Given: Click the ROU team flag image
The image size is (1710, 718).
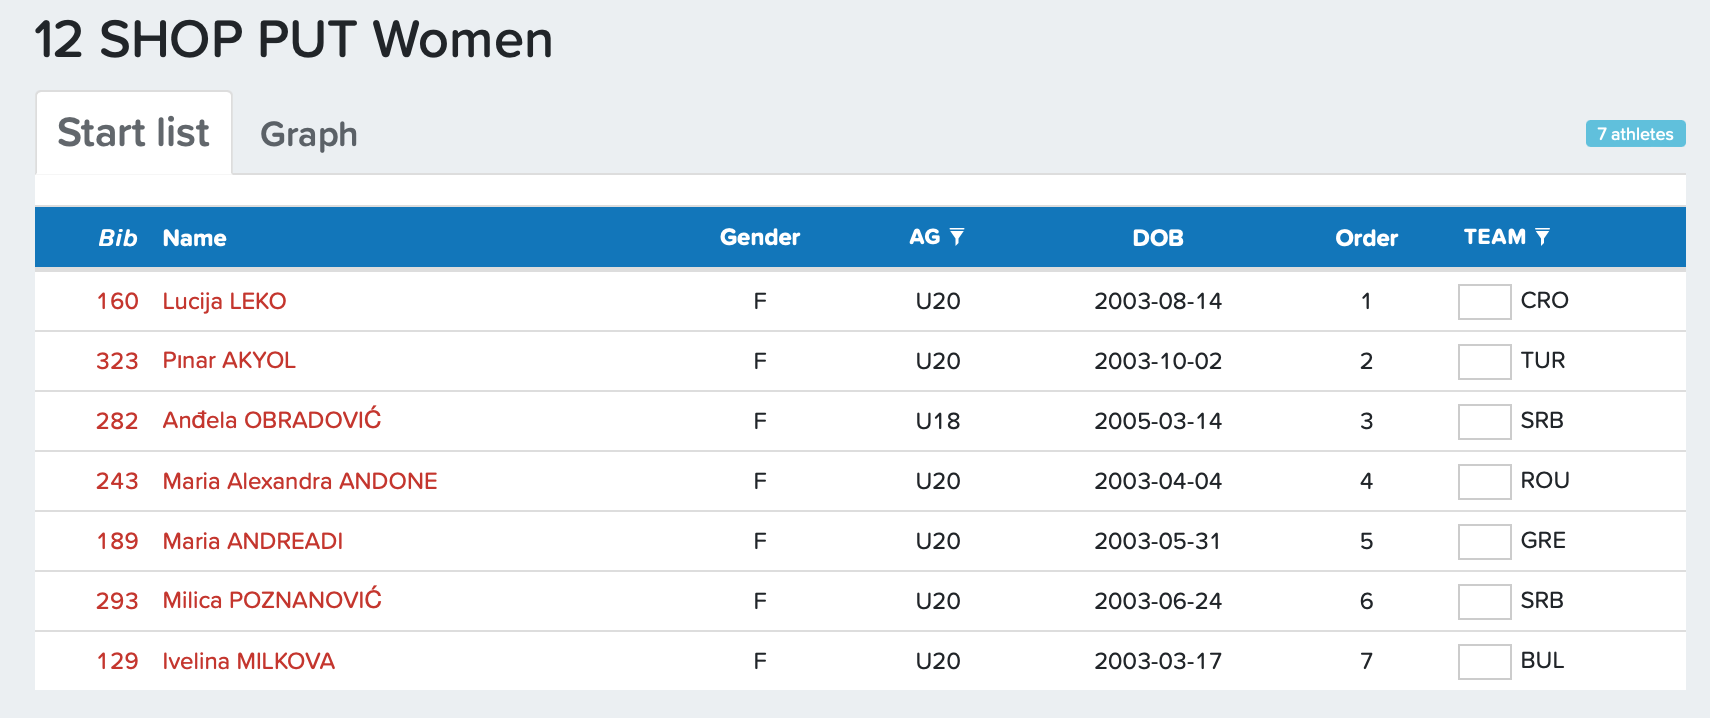Looking at the screenshot, I should tap(1484, 481).
